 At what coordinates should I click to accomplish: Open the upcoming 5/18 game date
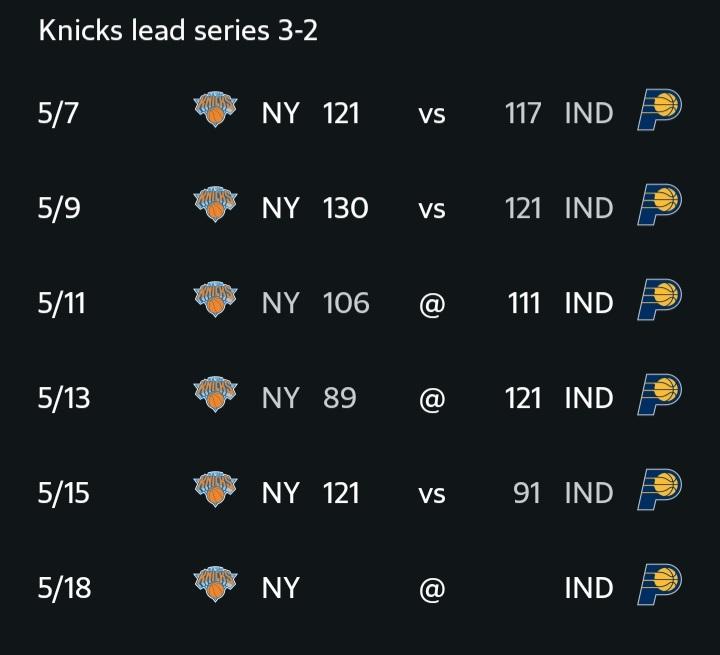[x=64, y=587]
